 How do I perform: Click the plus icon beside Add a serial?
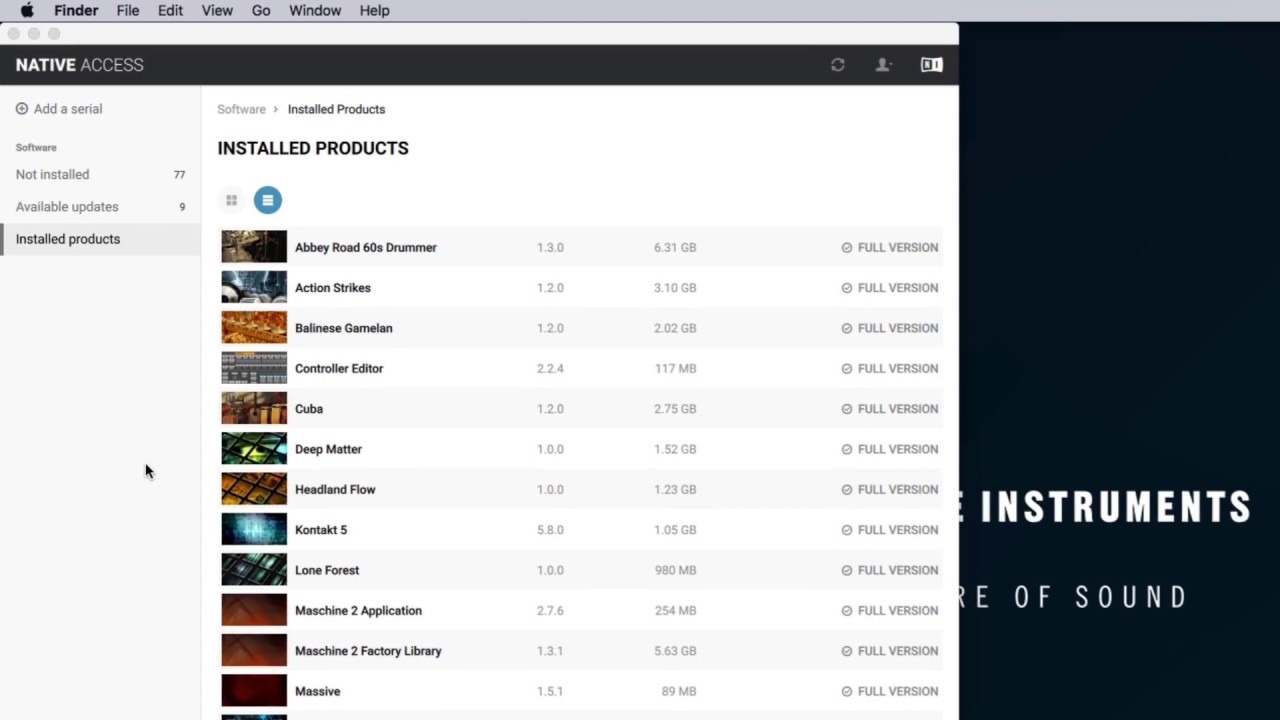pyautogui.click(x=22, y=109)
